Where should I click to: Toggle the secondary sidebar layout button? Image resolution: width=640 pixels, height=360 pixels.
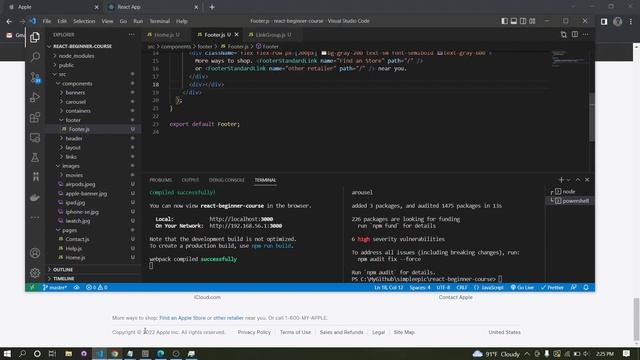tap(523, 21)
